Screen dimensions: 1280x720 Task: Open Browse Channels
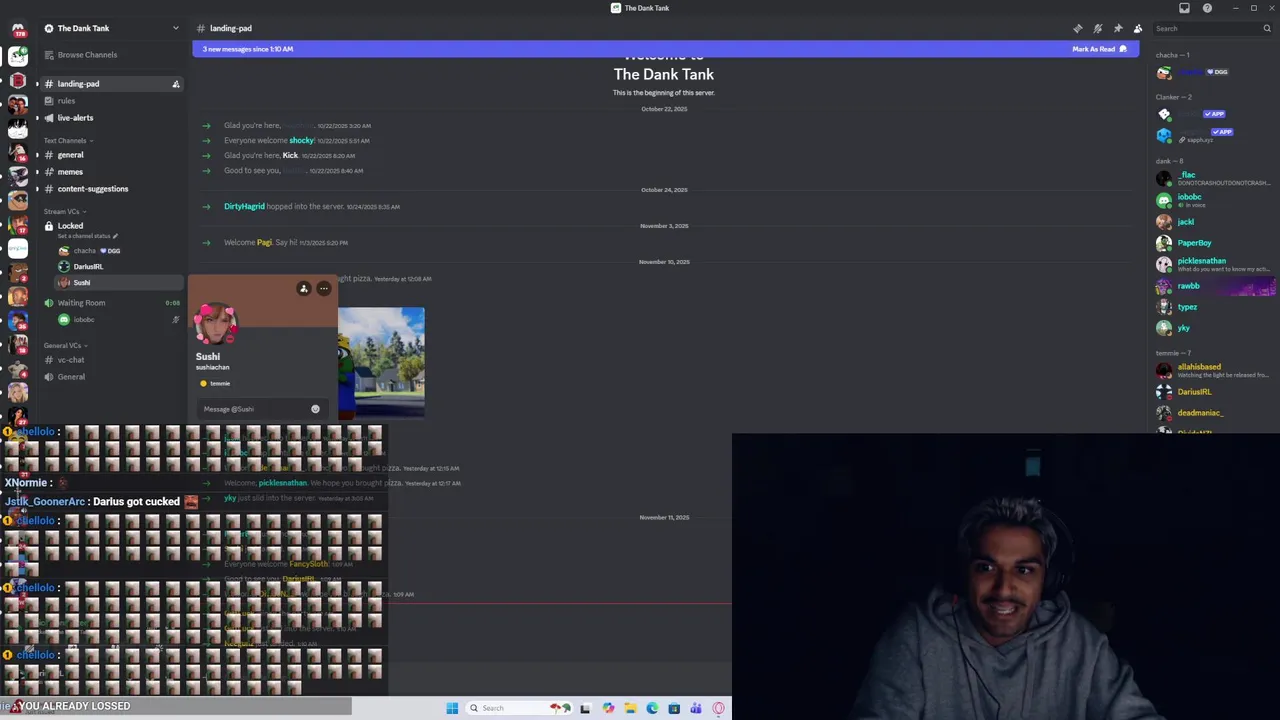coord(87,55)
